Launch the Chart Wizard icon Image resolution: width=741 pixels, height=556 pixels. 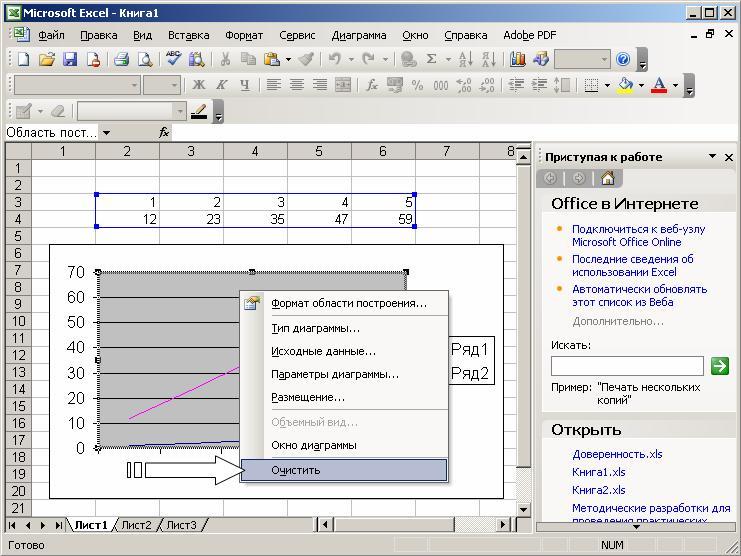517,60
